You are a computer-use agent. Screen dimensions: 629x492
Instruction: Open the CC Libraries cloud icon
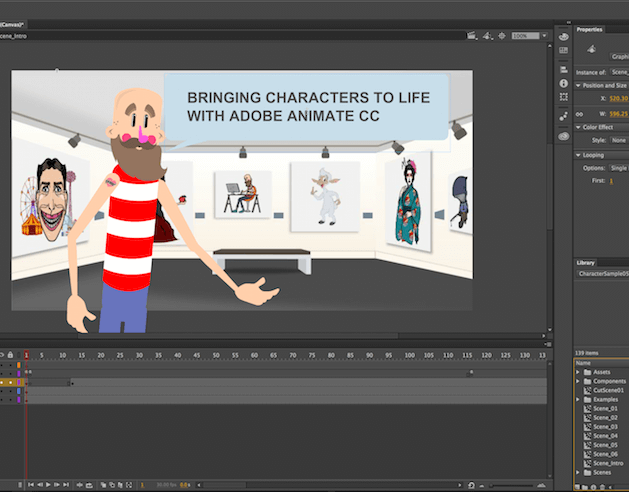pyautogui.click(x=564, y=136)
